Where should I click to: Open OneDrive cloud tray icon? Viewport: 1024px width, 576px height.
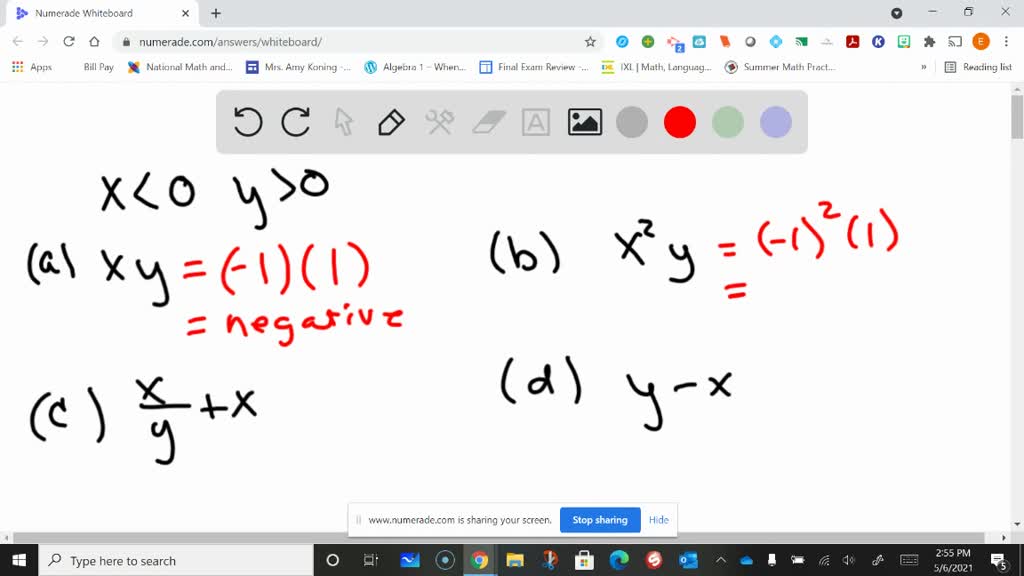pos(746,560)
